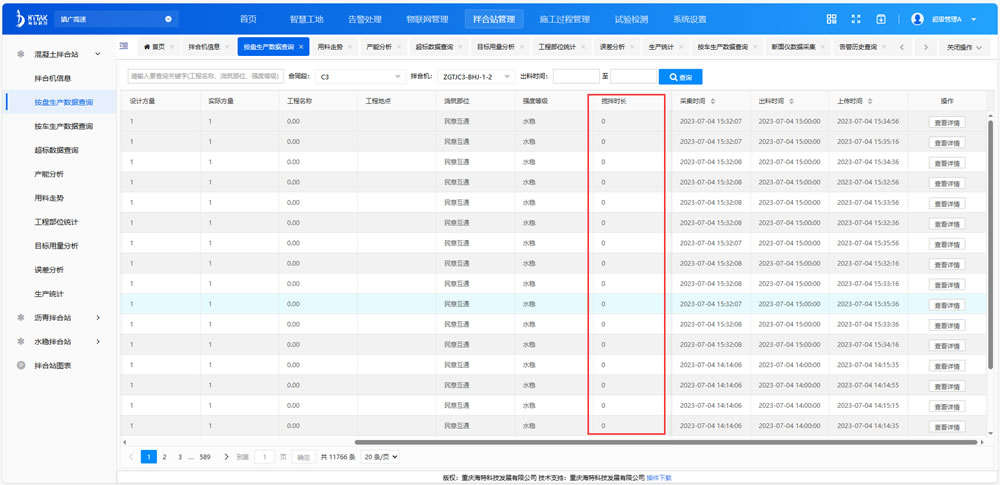Open the 智慧工地 top menu

pyautogui.click(x=305, y=19)
